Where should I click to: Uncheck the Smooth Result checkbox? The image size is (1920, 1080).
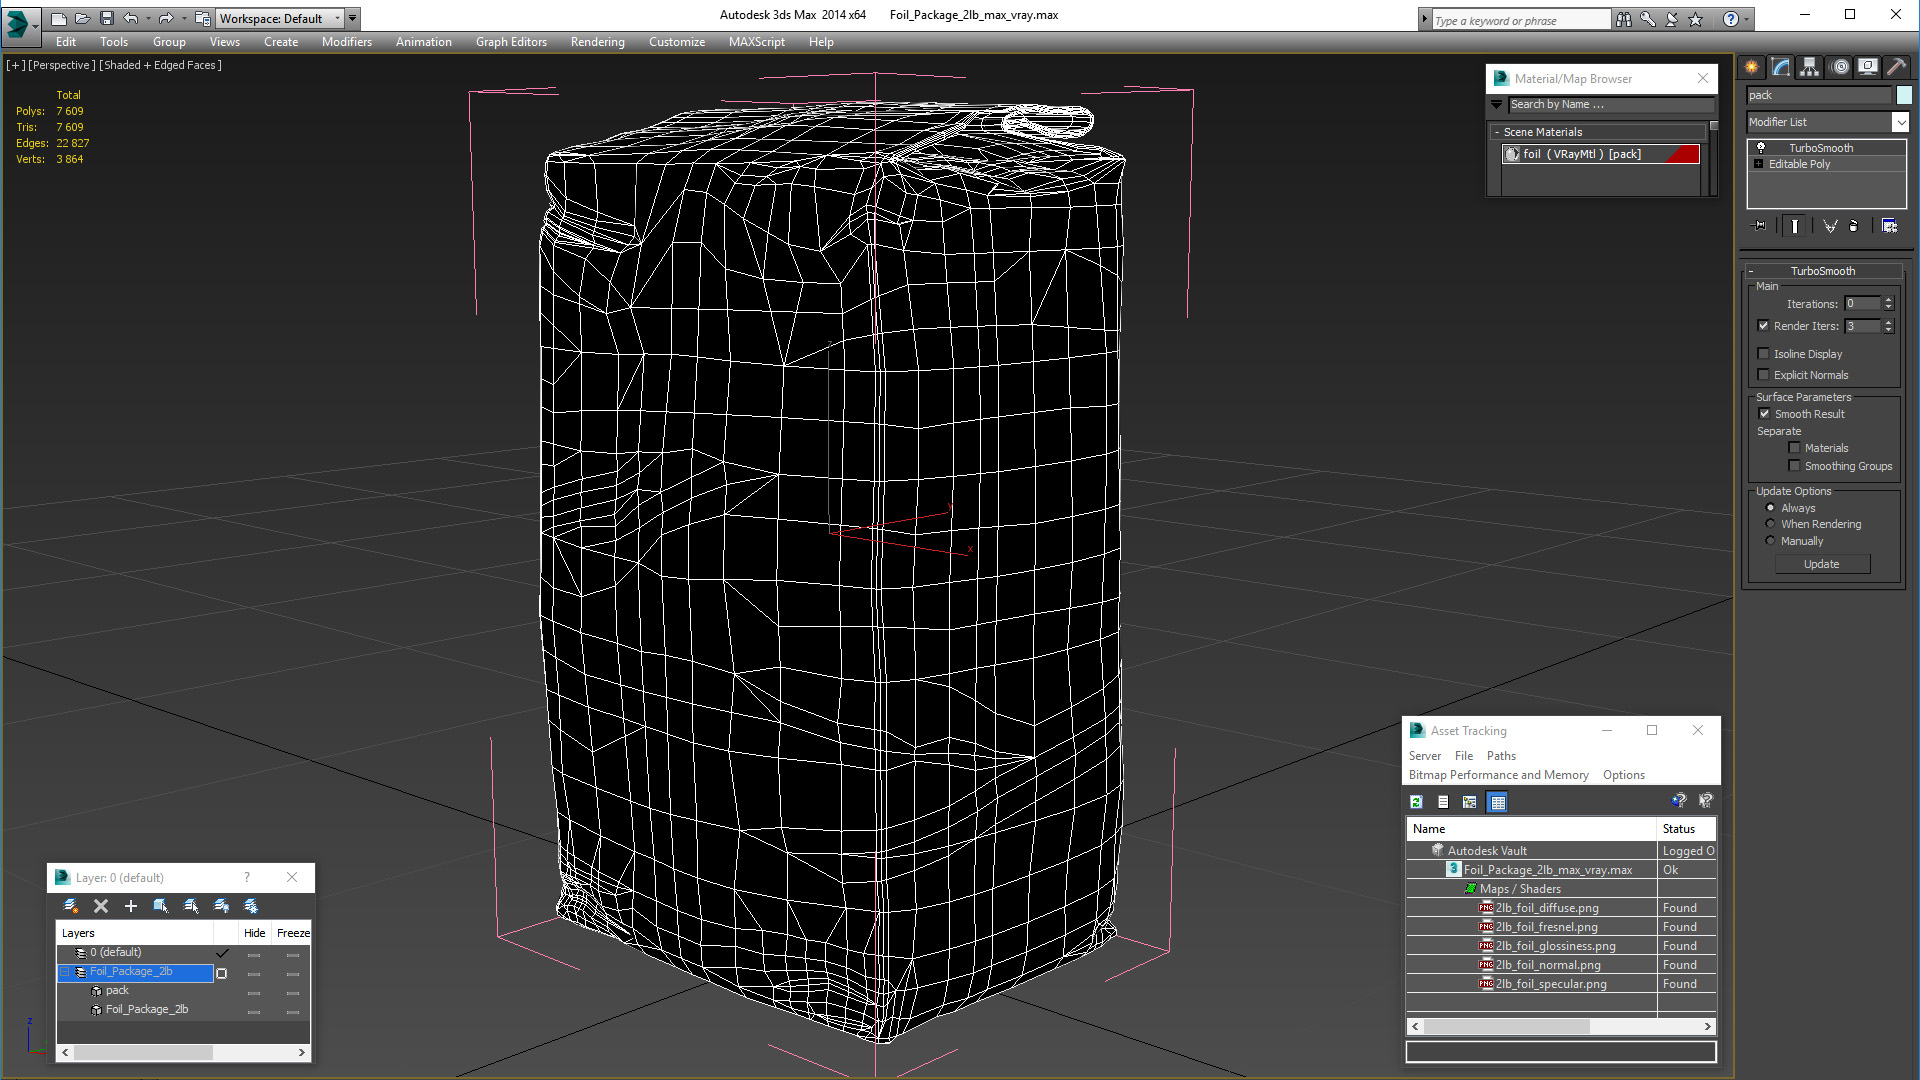coord(1764,414)
